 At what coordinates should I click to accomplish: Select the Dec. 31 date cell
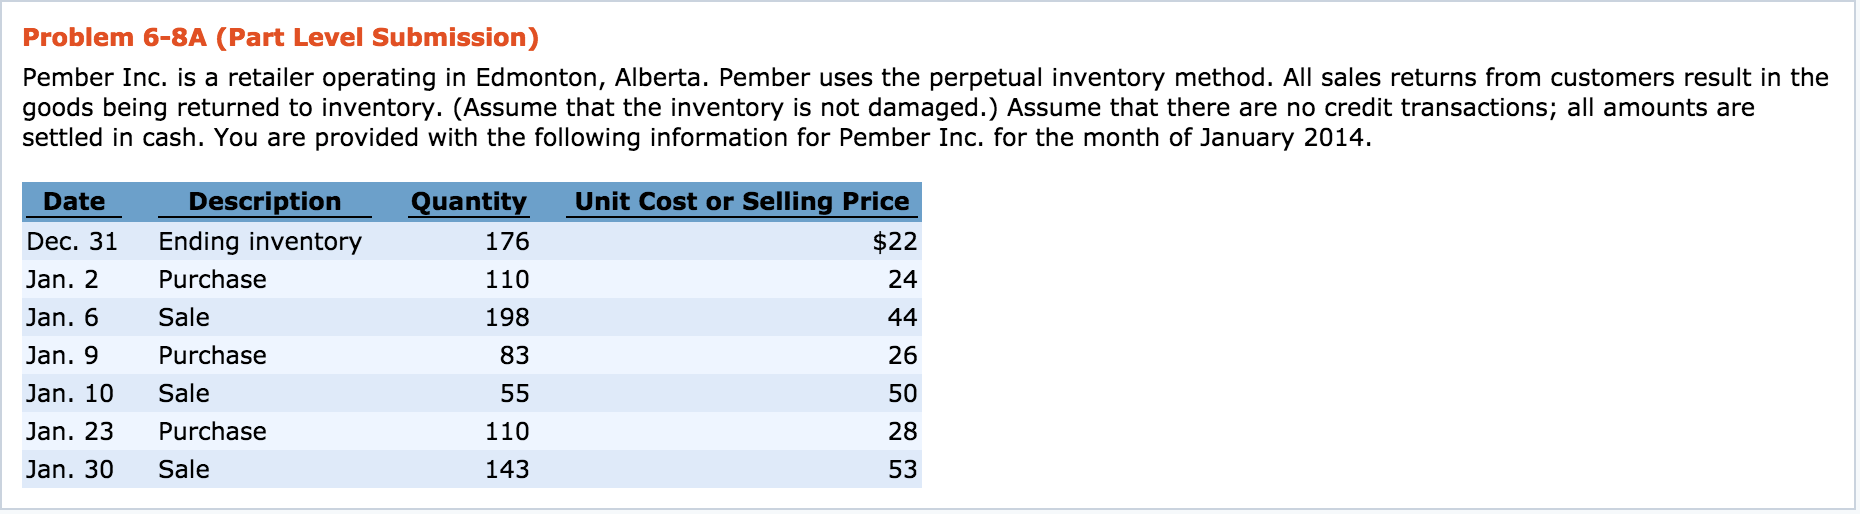pos(72,242)
